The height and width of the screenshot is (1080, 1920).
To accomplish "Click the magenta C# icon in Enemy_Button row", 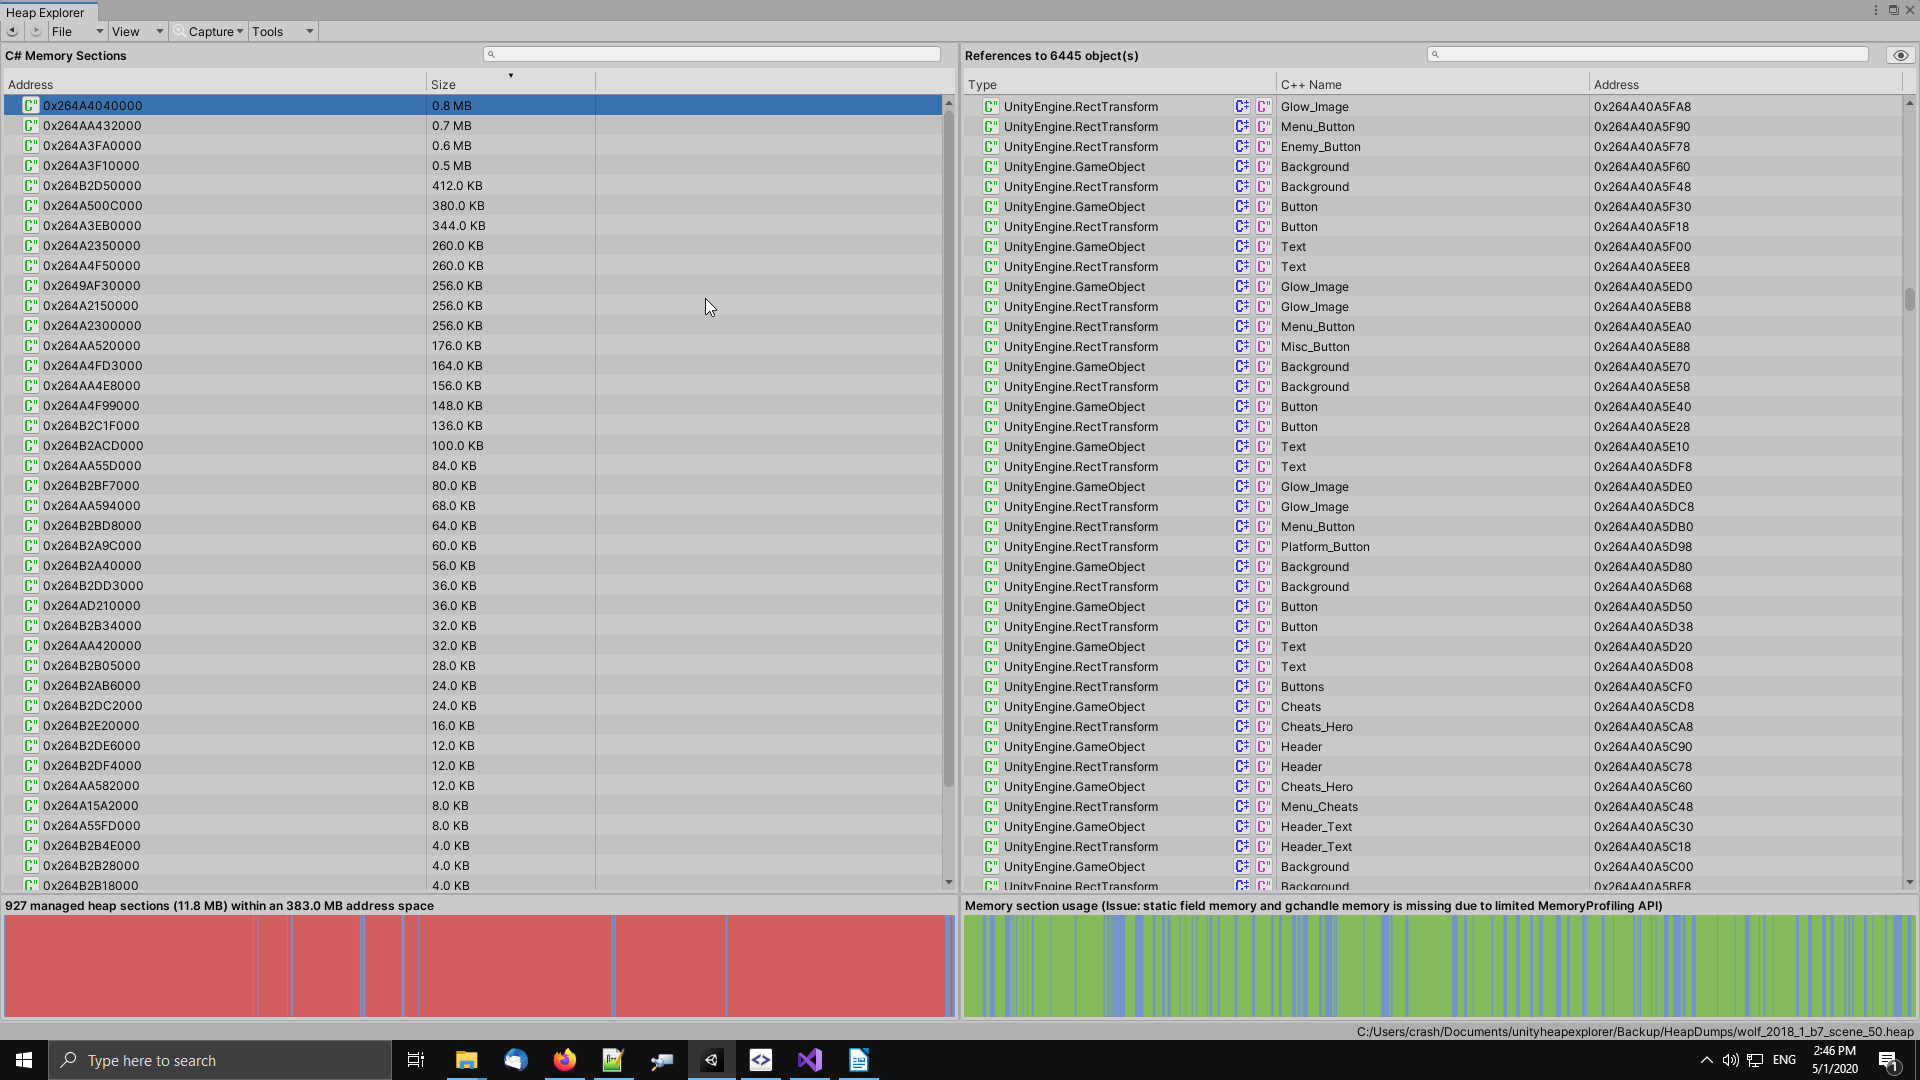I will click(1264, 146).
